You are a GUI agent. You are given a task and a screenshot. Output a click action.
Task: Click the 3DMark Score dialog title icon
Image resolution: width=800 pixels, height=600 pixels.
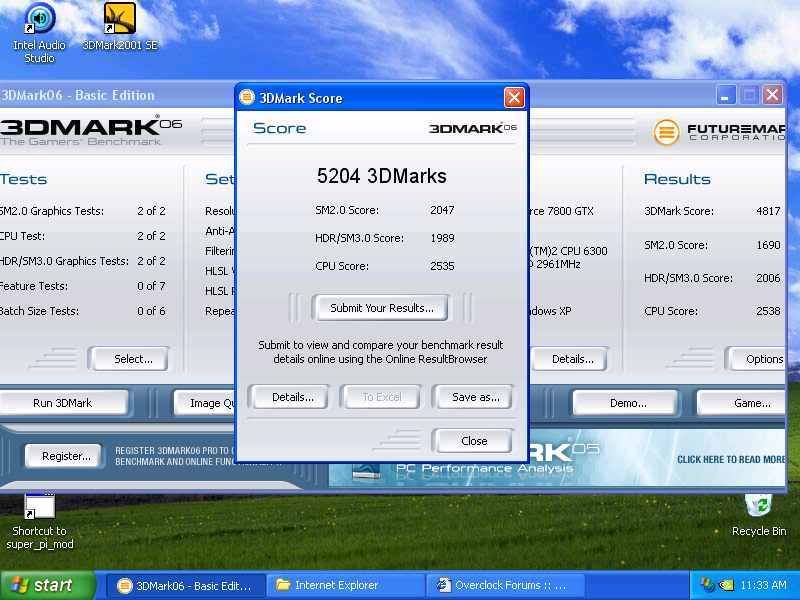pos(247,97)
